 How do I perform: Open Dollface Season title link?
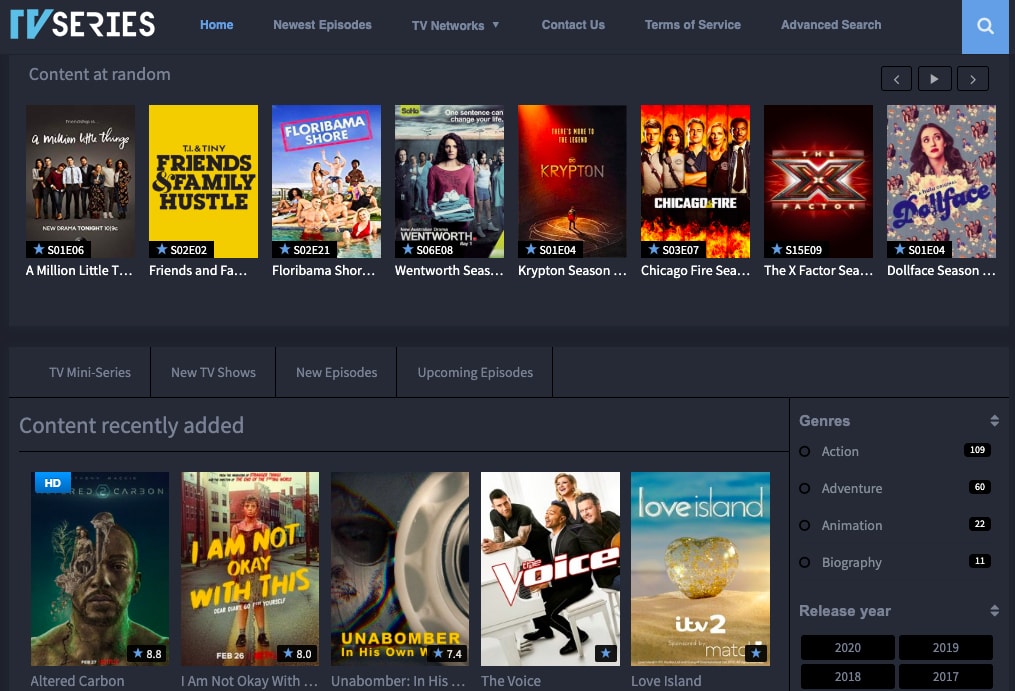[x=941, y=271]
